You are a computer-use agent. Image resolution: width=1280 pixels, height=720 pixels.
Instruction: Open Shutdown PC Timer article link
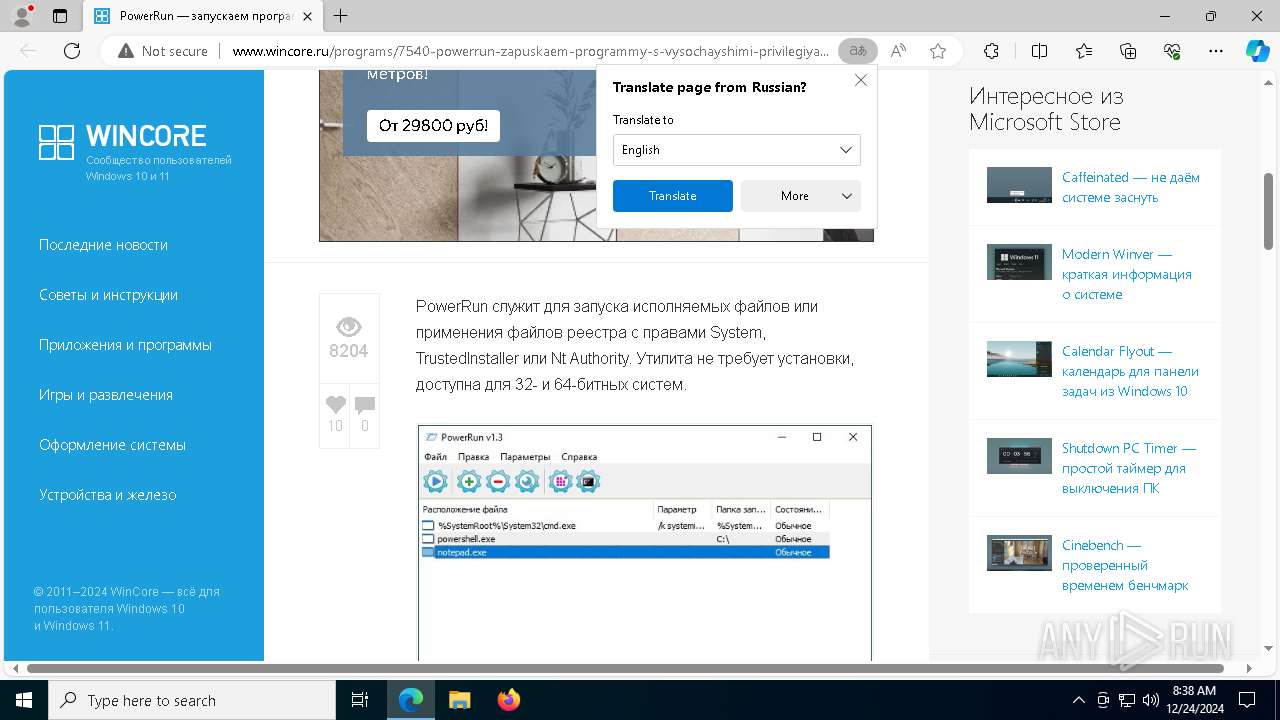point(1129,468)
